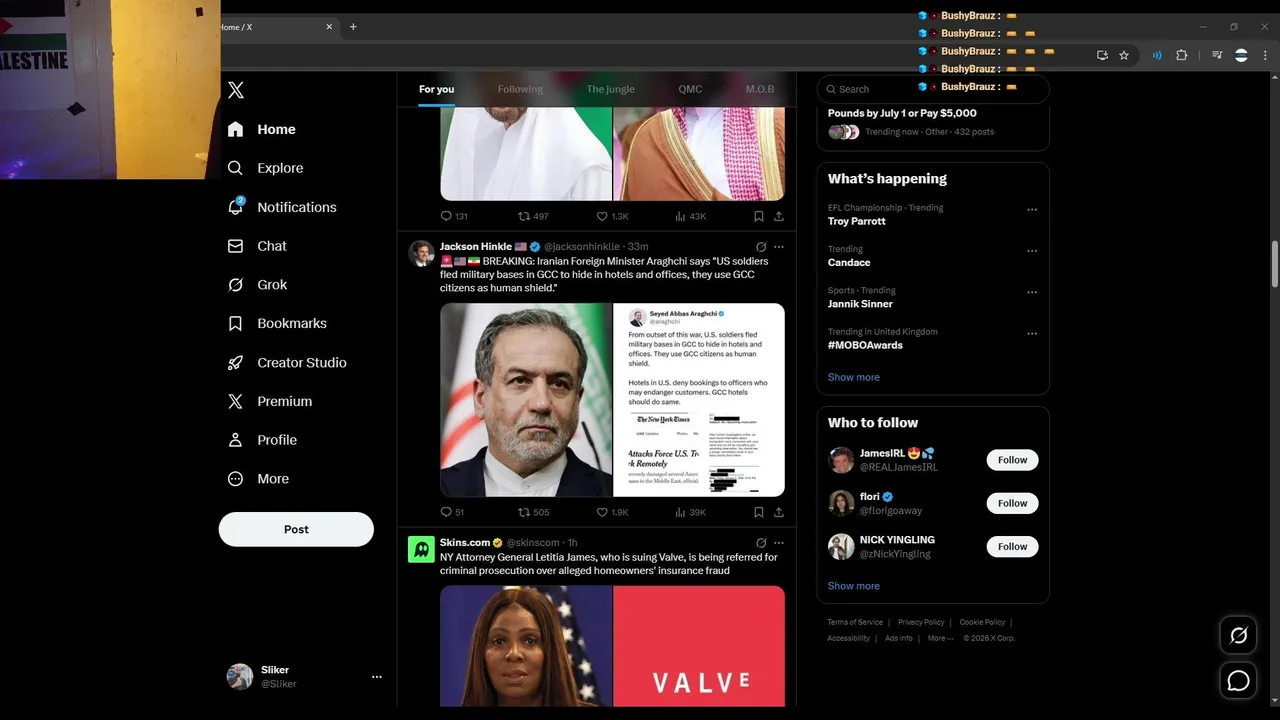Reply icon on Jackson Hinkle post, 51
The height and width of the screenshot is (720, 1280).
pyautogui.click(x=446, y=512)
